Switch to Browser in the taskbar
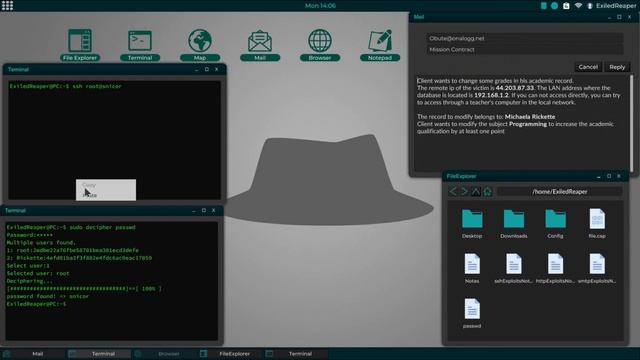The height and width of the screenshot is (360, 640). [164, 354]
